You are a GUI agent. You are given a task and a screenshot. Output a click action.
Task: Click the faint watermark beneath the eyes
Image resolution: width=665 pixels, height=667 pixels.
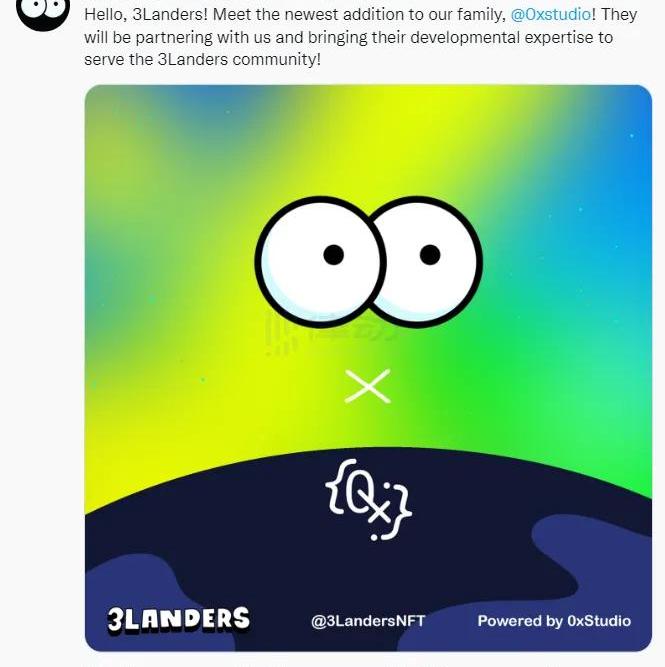click(x=332, y=334)
